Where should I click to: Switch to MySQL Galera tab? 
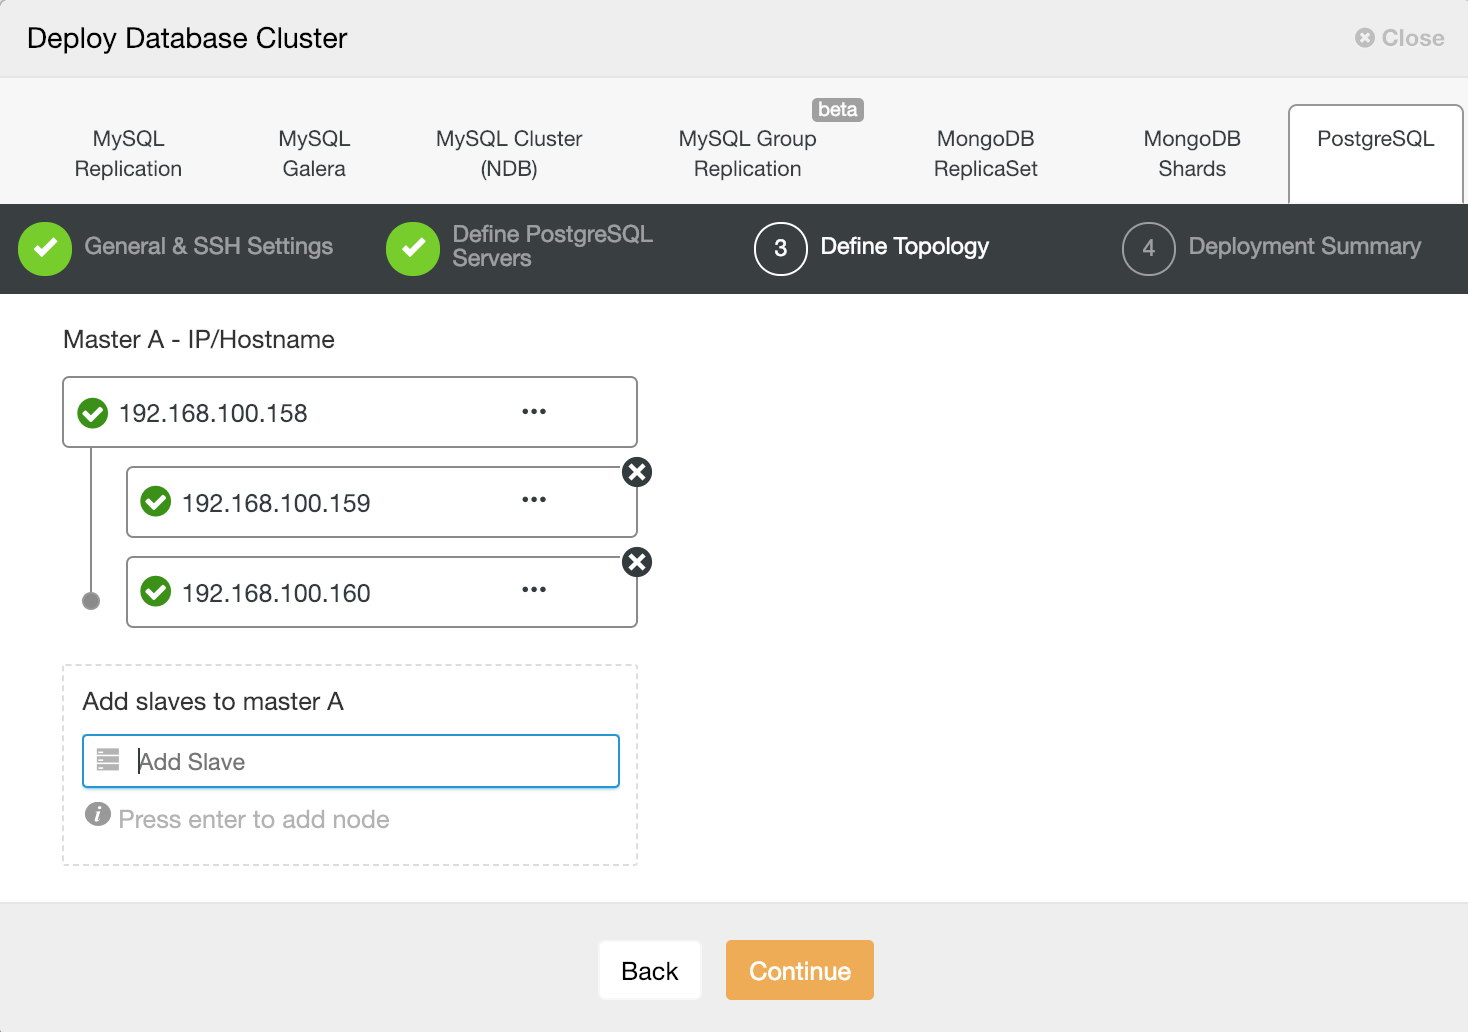click(x=314, y=153)
